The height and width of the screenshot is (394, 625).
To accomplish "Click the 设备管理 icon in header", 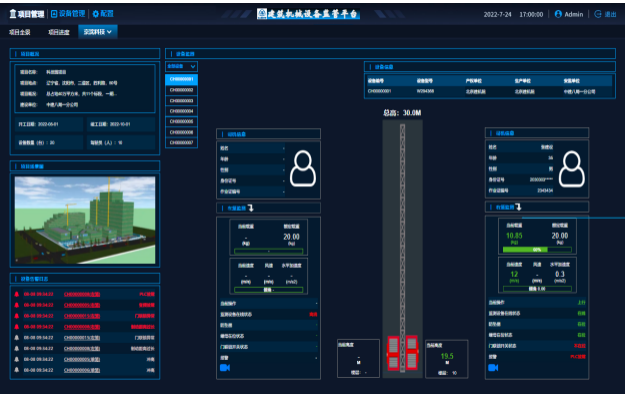I will pos(54,14).
